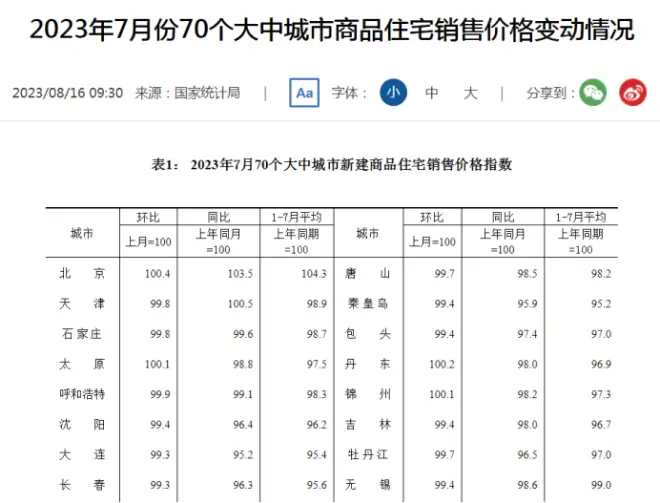Screen dimensions: 660x503
Task: Click the 分享到 share label
Action: [550, 93]
